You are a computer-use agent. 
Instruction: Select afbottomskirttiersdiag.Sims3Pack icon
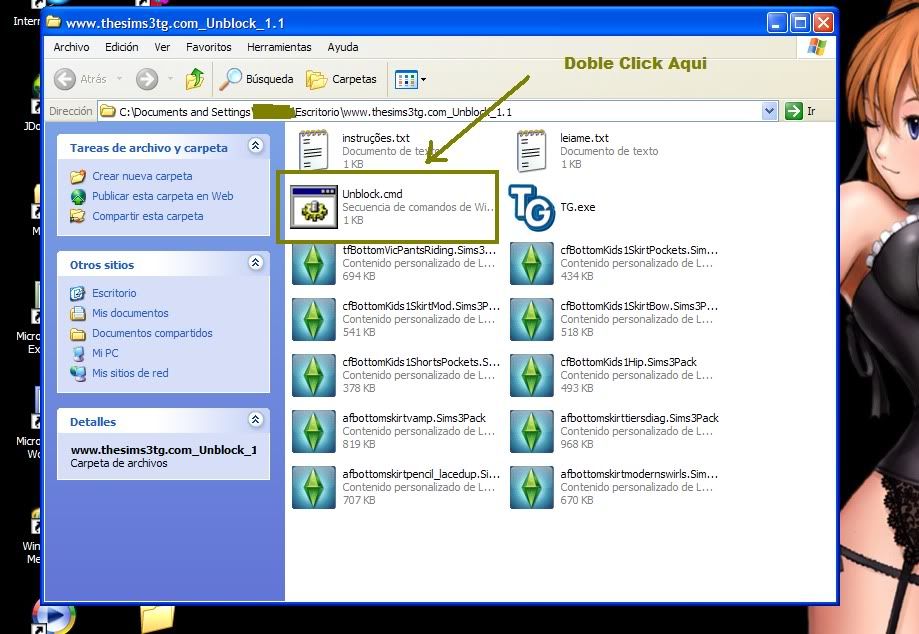[532, 431]
